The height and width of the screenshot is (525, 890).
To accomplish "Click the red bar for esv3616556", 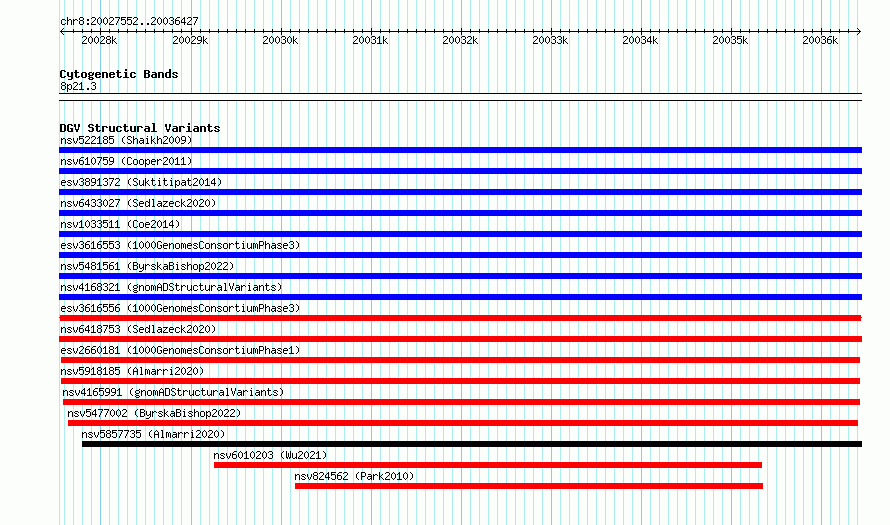I will (x=460, y=318).
